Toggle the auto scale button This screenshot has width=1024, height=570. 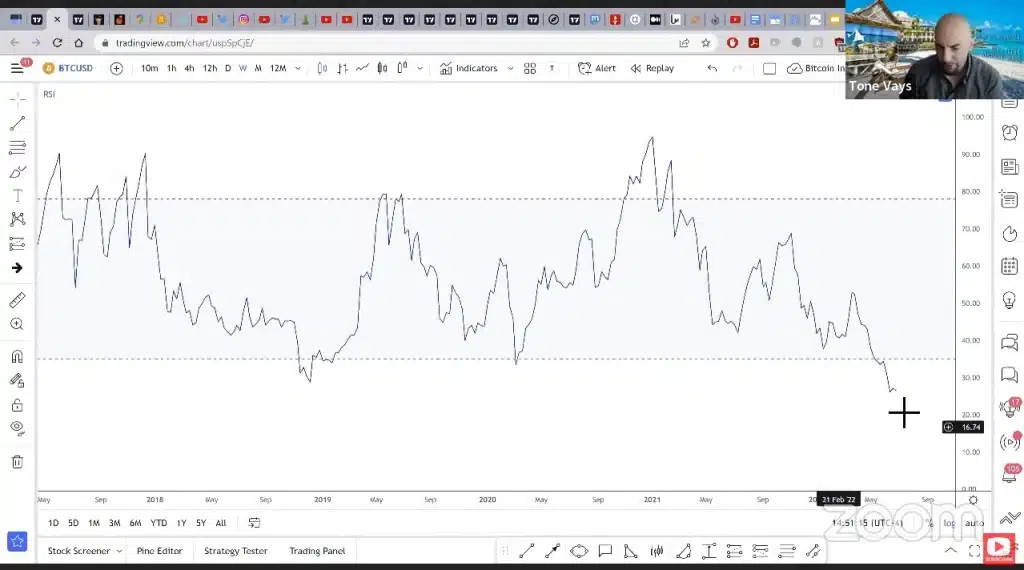(x=974, y=523)
